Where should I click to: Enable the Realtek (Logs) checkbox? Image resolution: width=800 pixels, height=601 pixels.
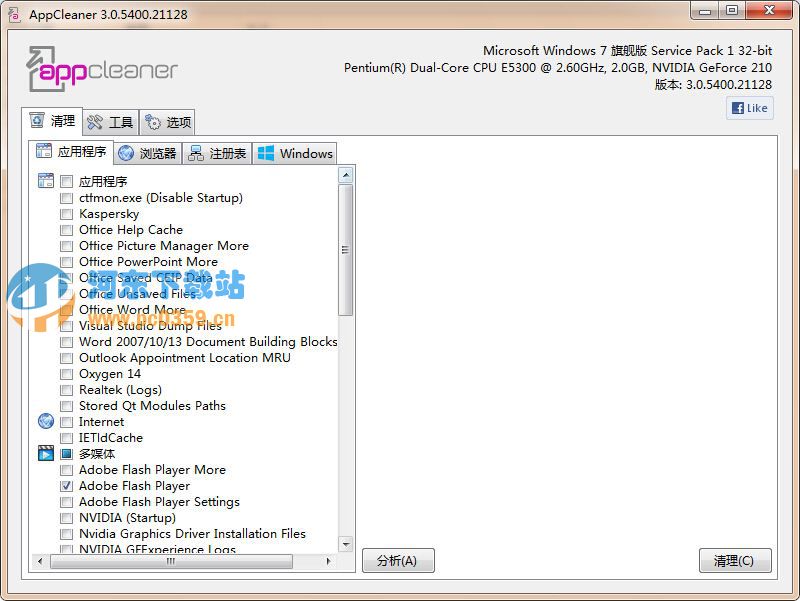click(66, 390)
